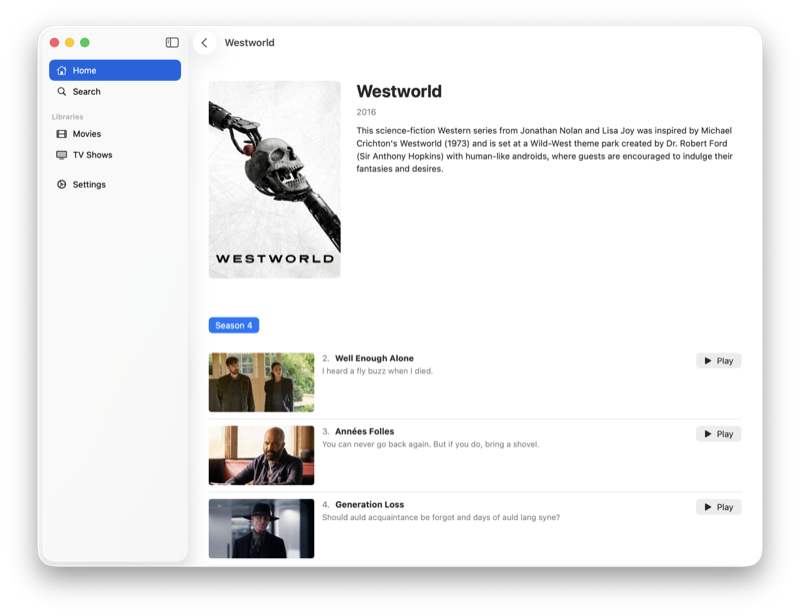
Task: Open the Season 4 selector
Action: [234, 325]
